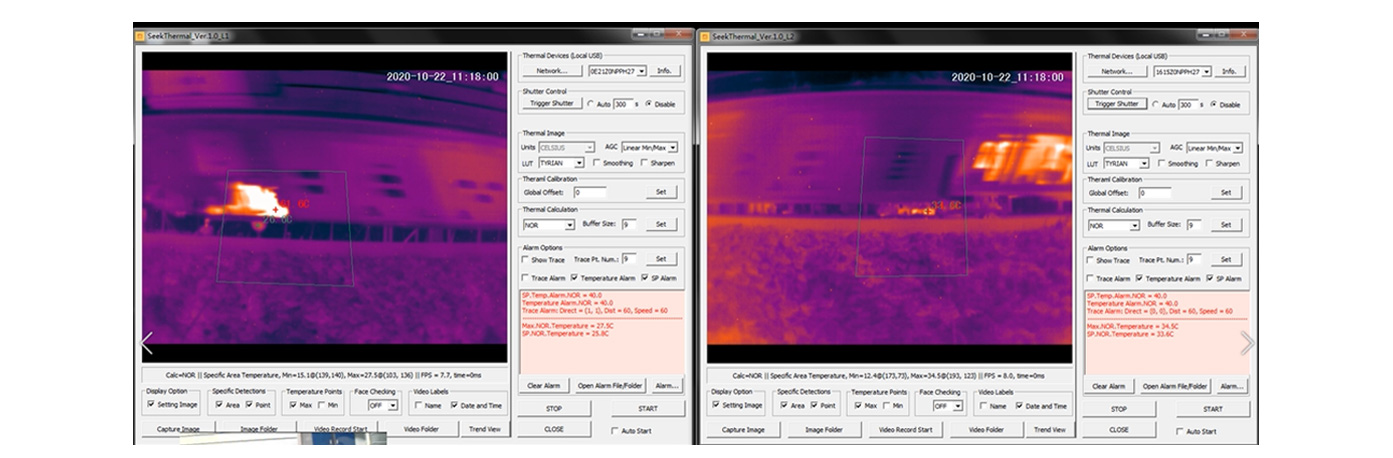Click Network... button in L1 window
This screenshot has height=458, width=1393.
[x=552, y=71]
